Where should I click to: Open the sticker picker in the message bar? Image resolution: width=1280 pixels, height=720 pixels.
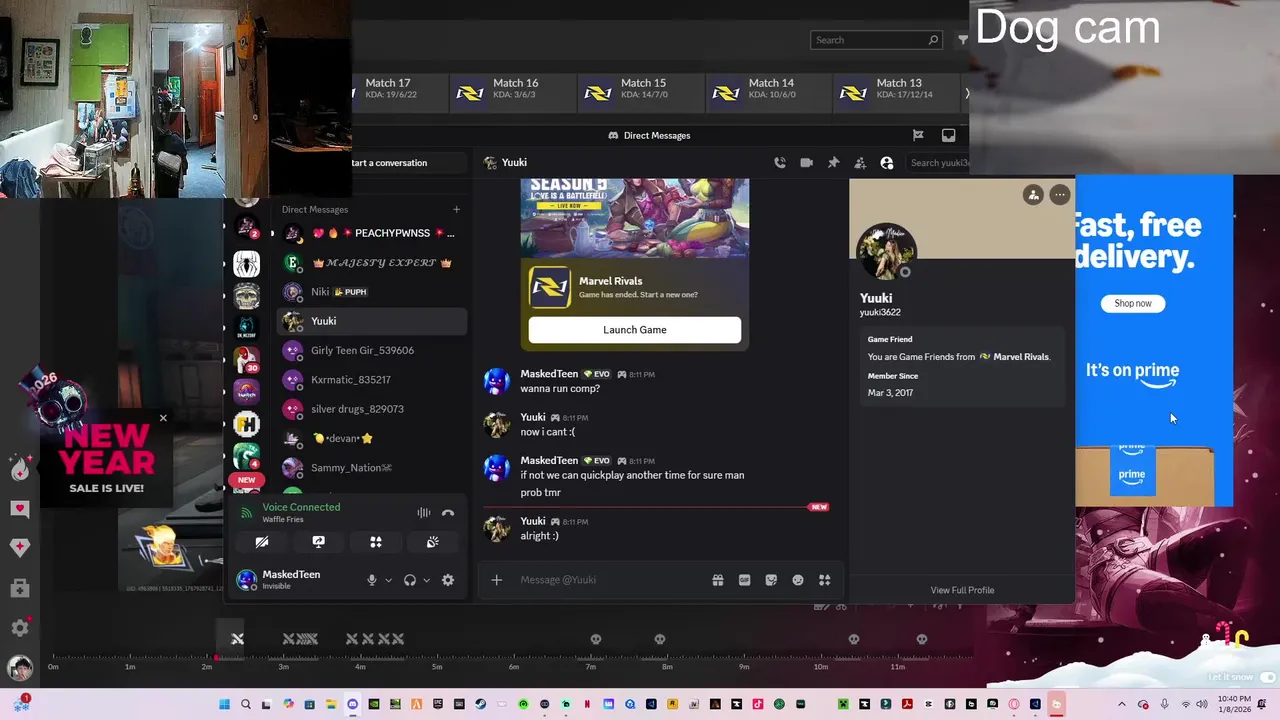coord(771,580)
